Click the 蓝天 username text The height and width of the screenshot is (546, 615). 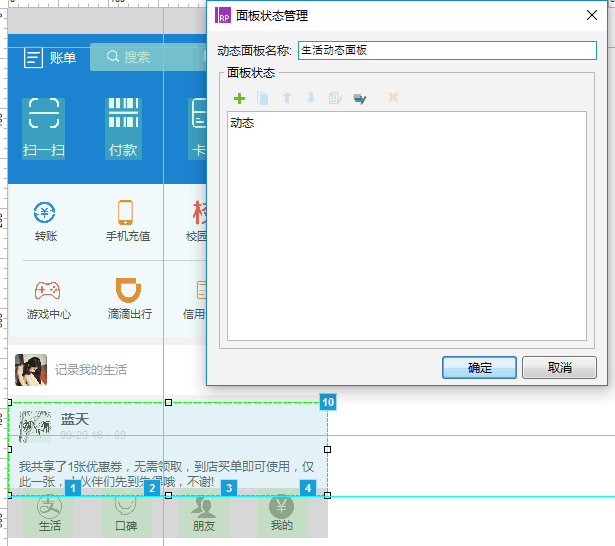coord(75,419)
